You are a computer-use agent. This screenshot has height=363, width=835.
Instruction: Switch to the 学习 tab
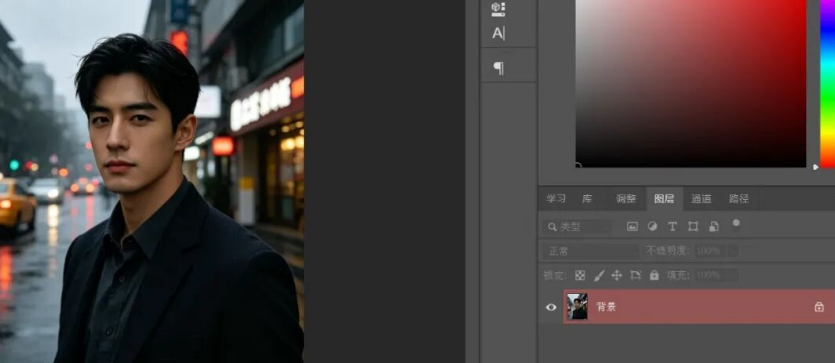click(555, 199)
